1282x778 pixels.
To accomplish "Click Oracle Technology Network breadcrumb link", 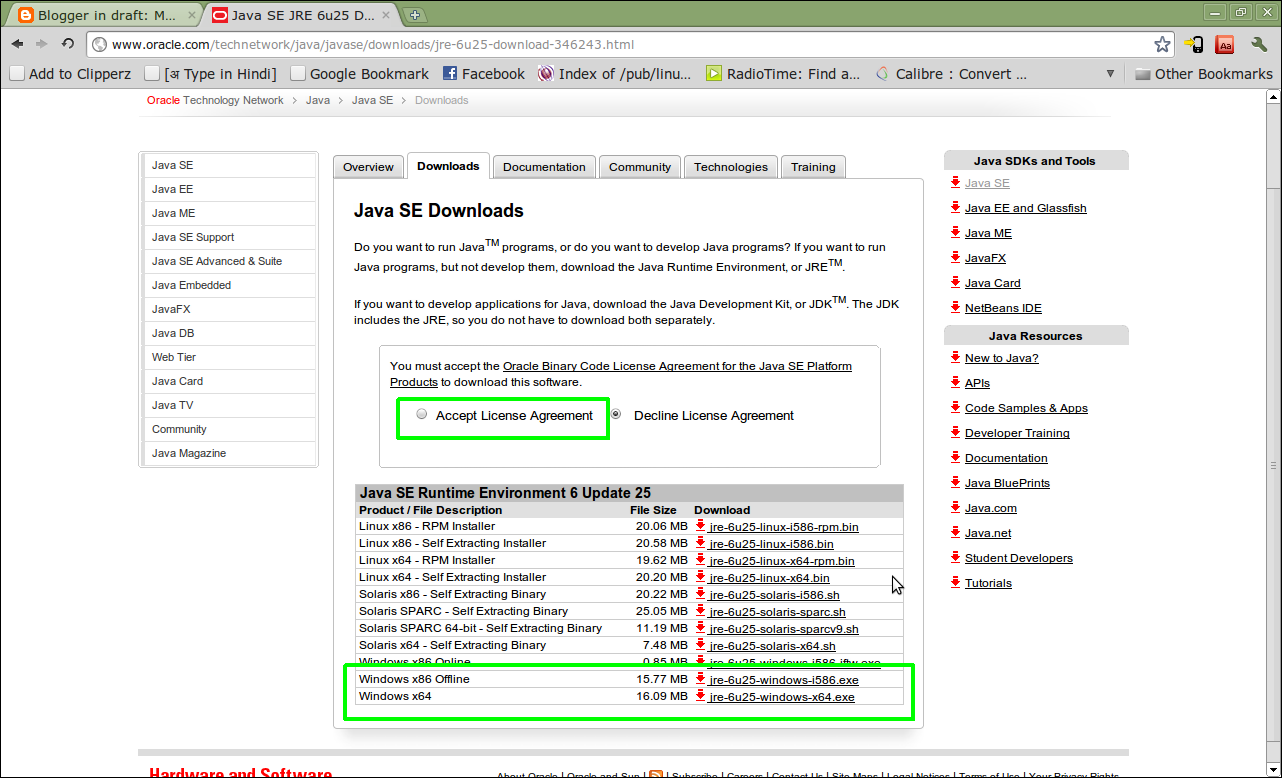I will (x=215, y=100).
